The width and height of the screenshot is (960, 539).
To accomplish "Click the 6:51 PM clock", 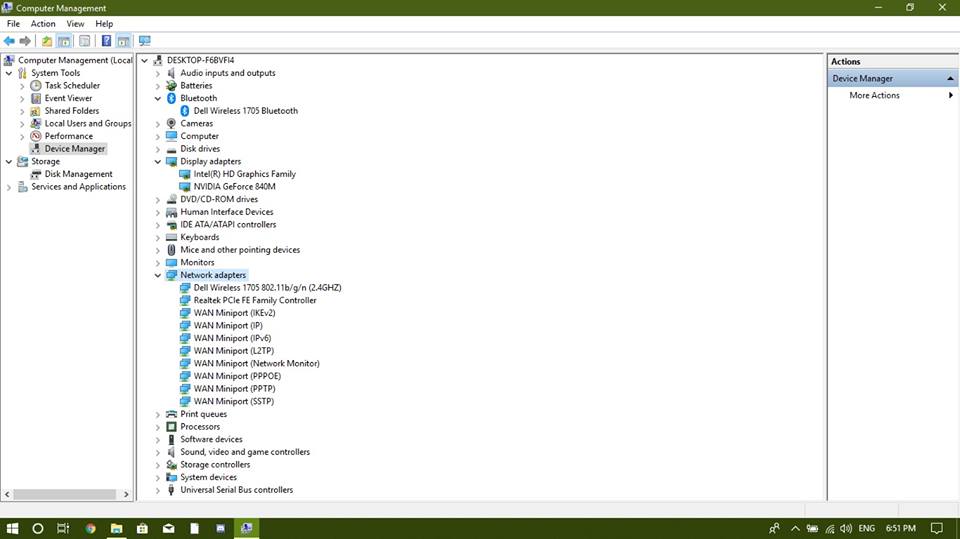I will click(901, 528).
